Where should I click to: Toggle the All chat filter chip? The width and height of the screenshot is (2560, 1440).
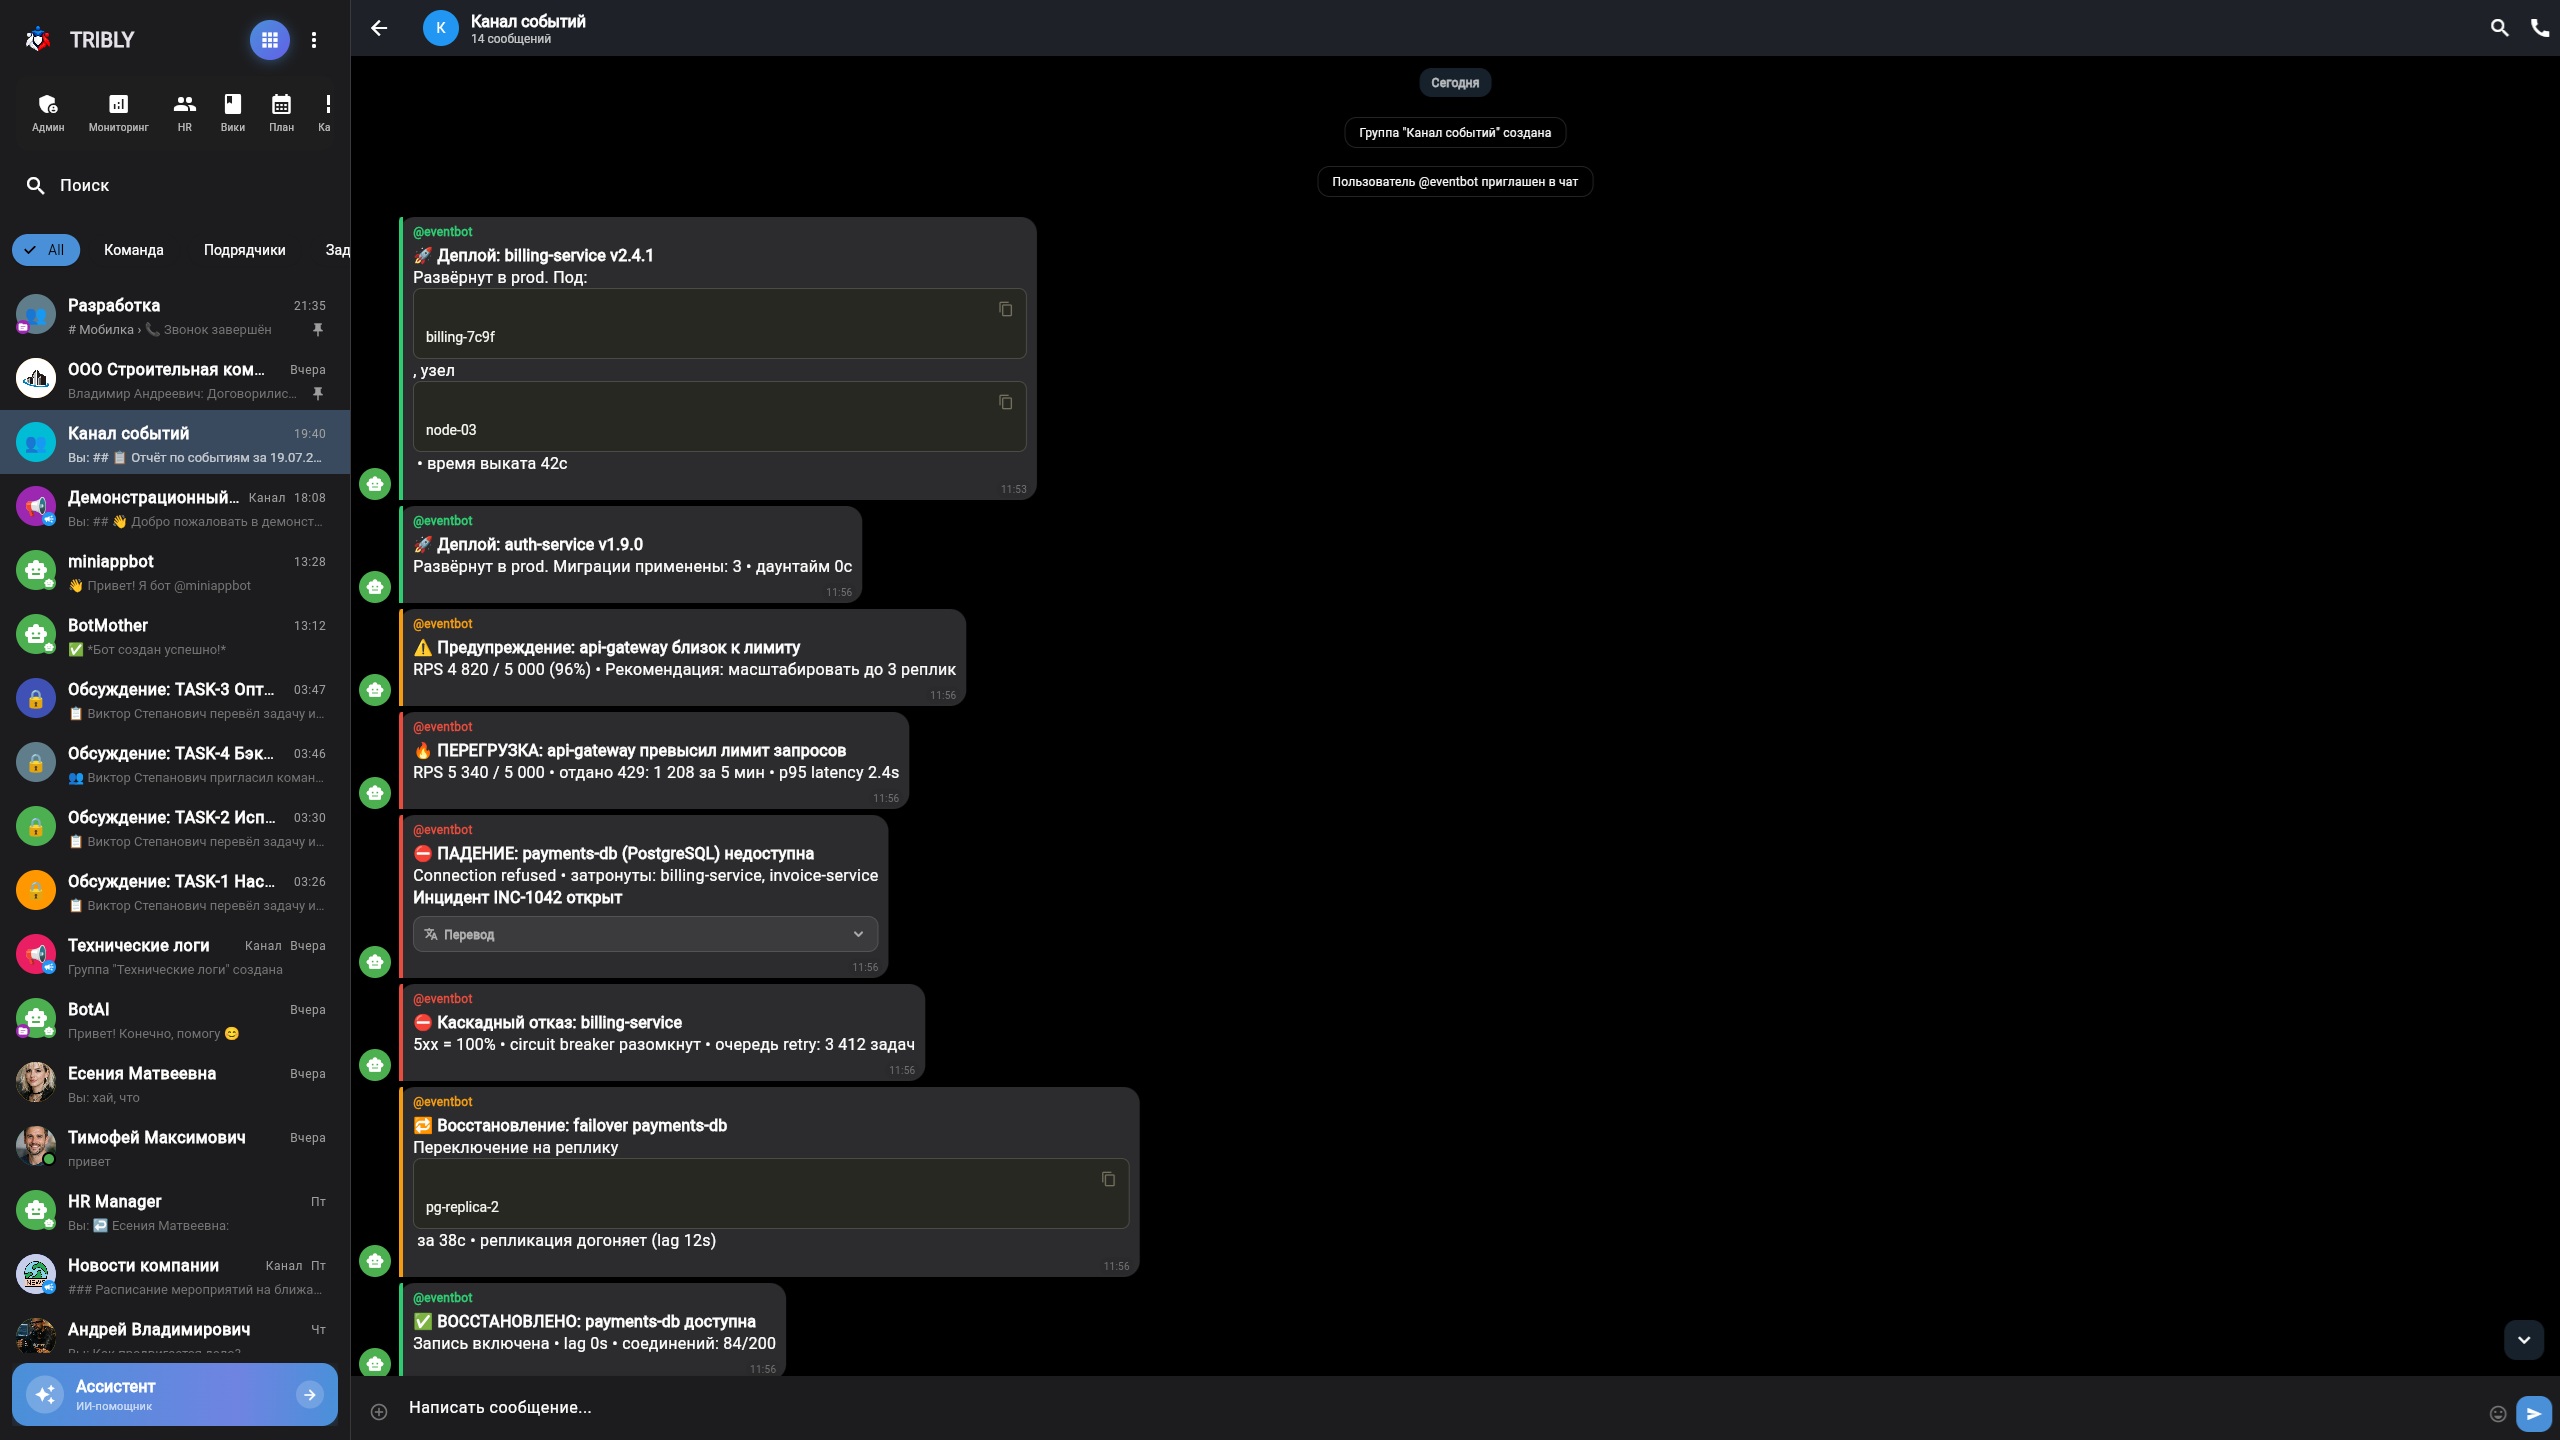coord(46,250)
